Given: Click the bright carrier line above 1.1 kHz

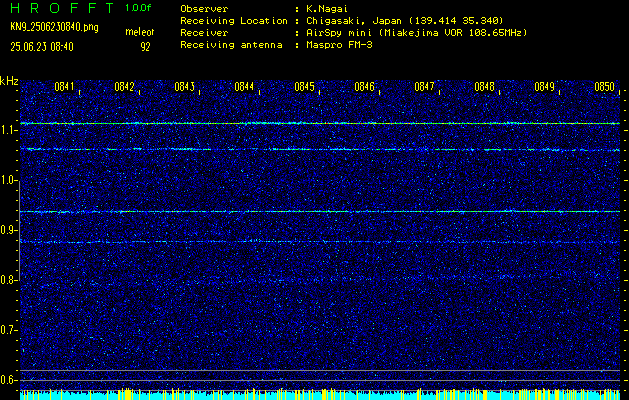Looking at the screenshot, I should click(320, 124).
